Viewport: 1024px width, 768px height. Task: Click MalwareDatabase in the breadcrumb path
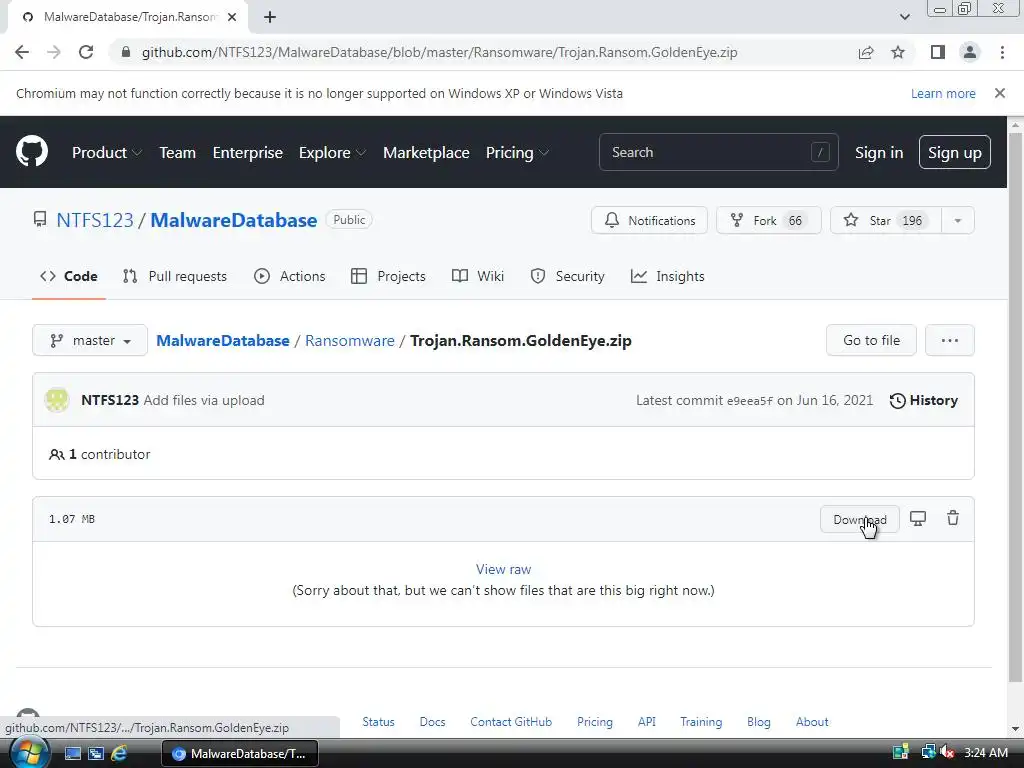click(223, 340)
